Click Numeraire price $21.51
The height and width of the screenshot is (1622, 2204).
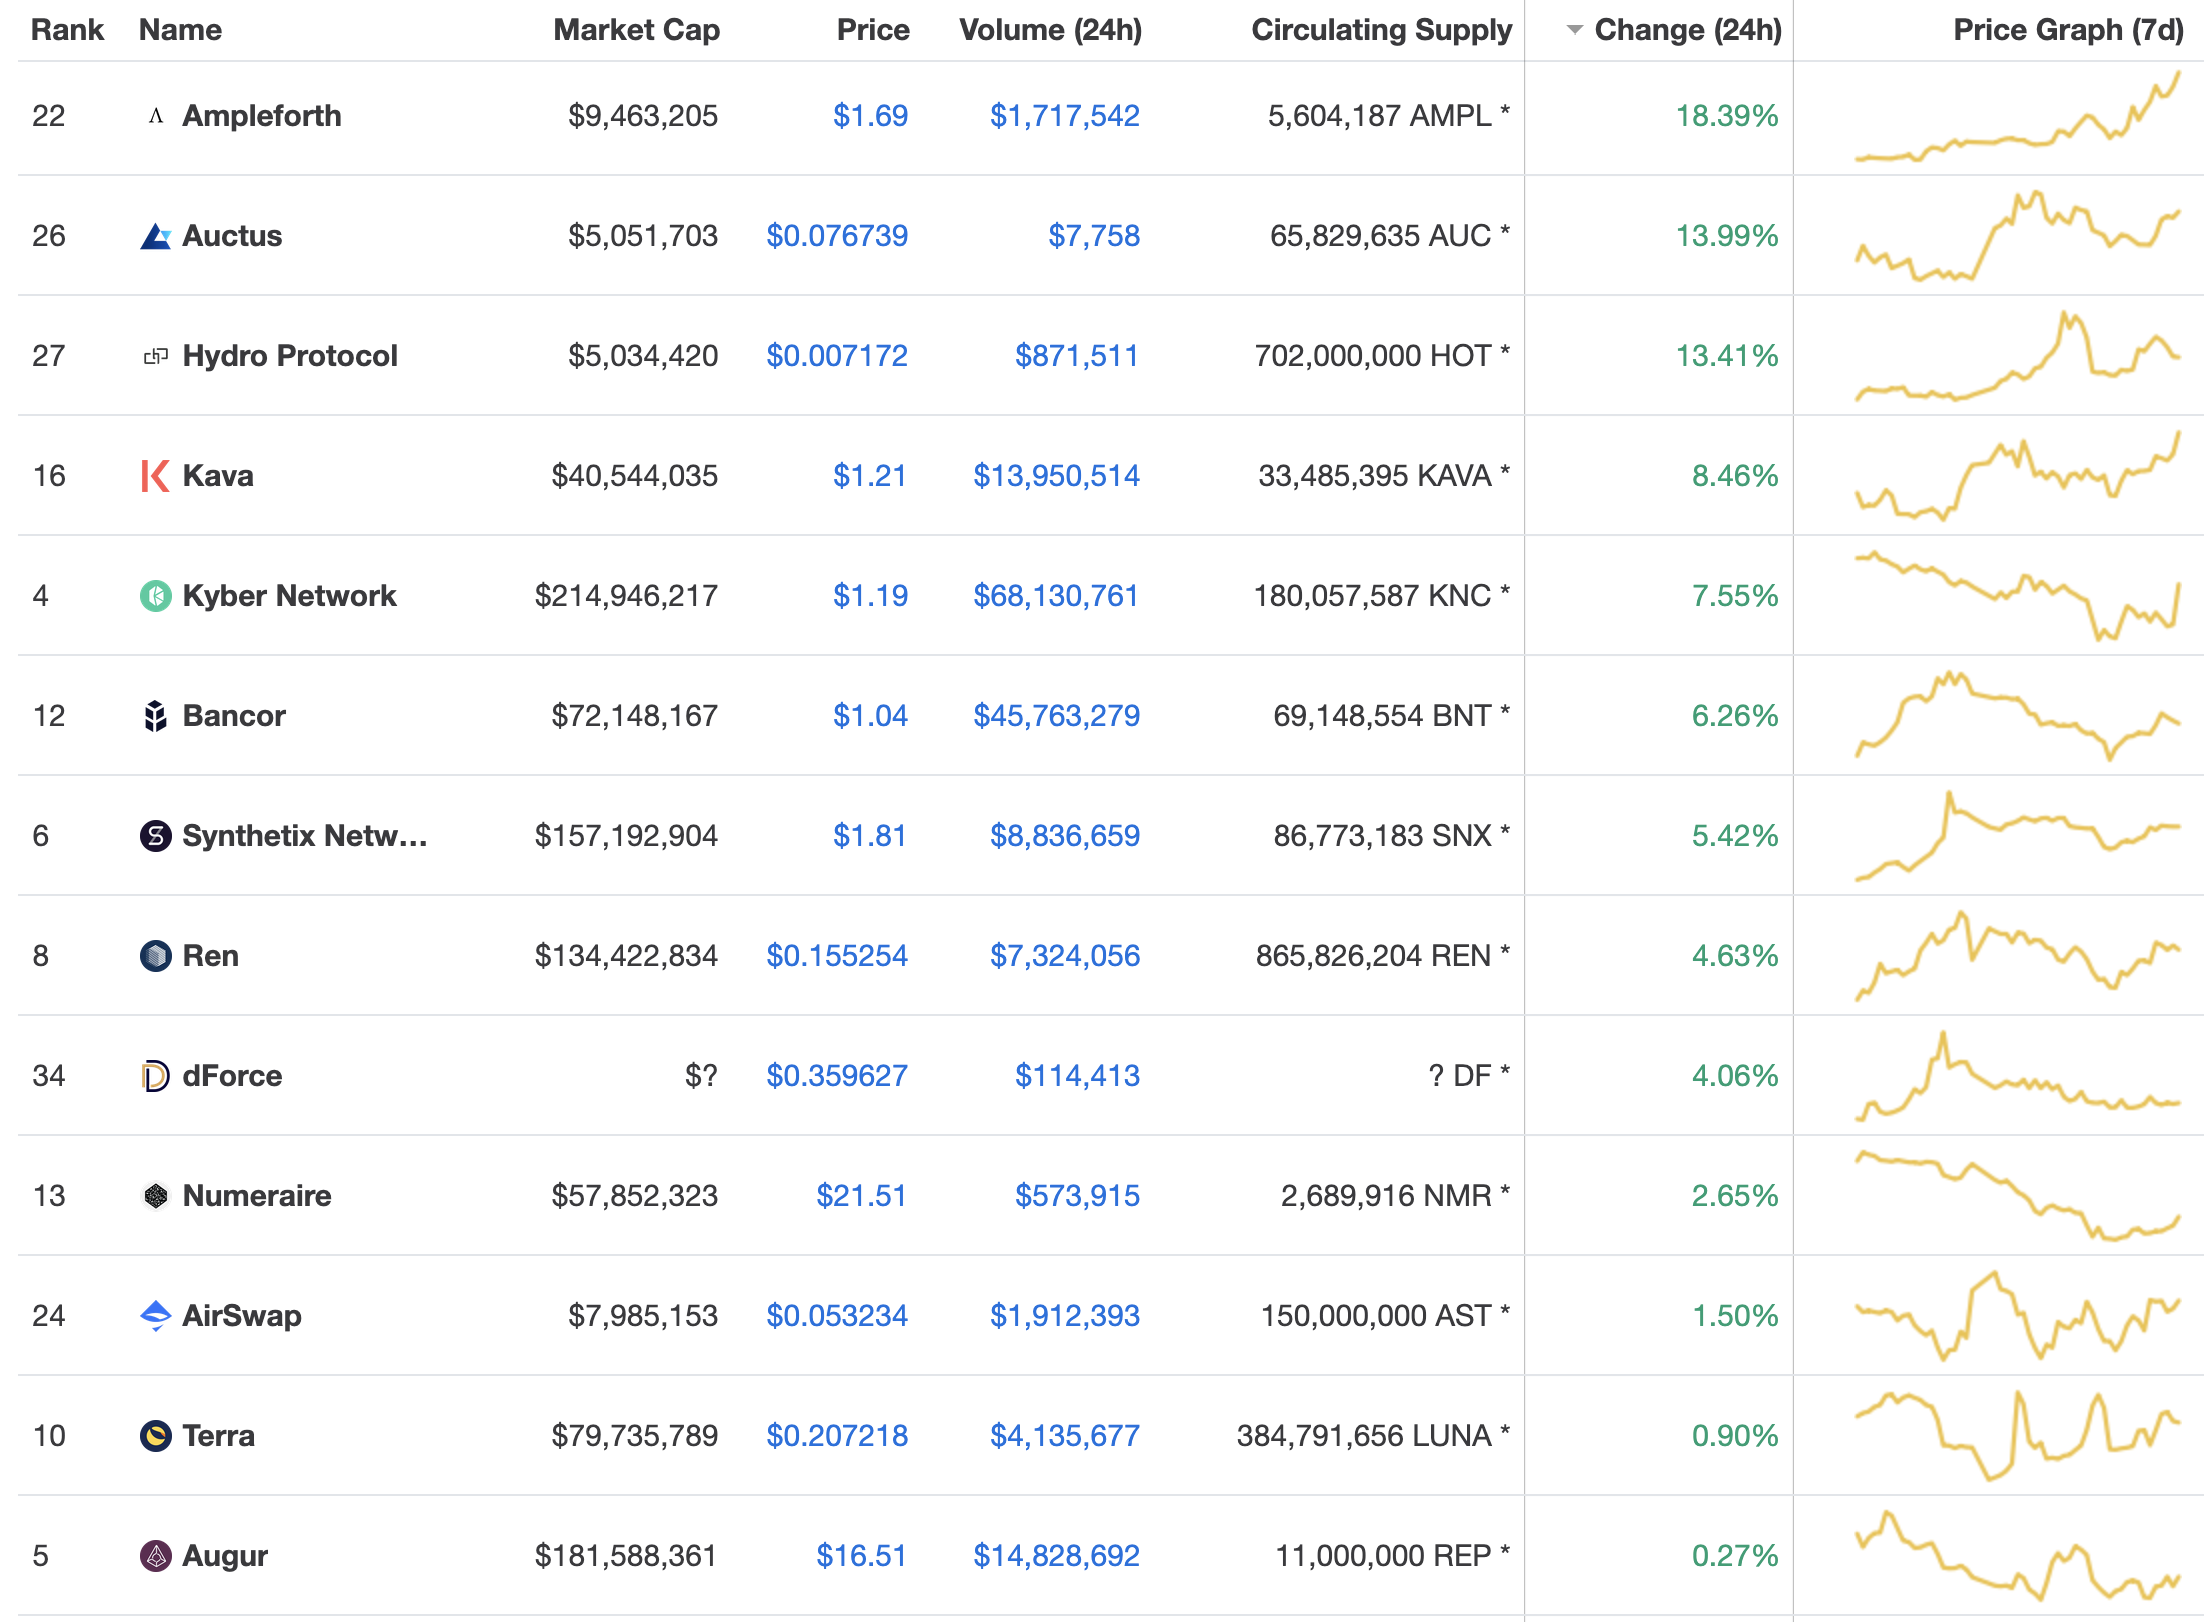[x=862, y=1196]
